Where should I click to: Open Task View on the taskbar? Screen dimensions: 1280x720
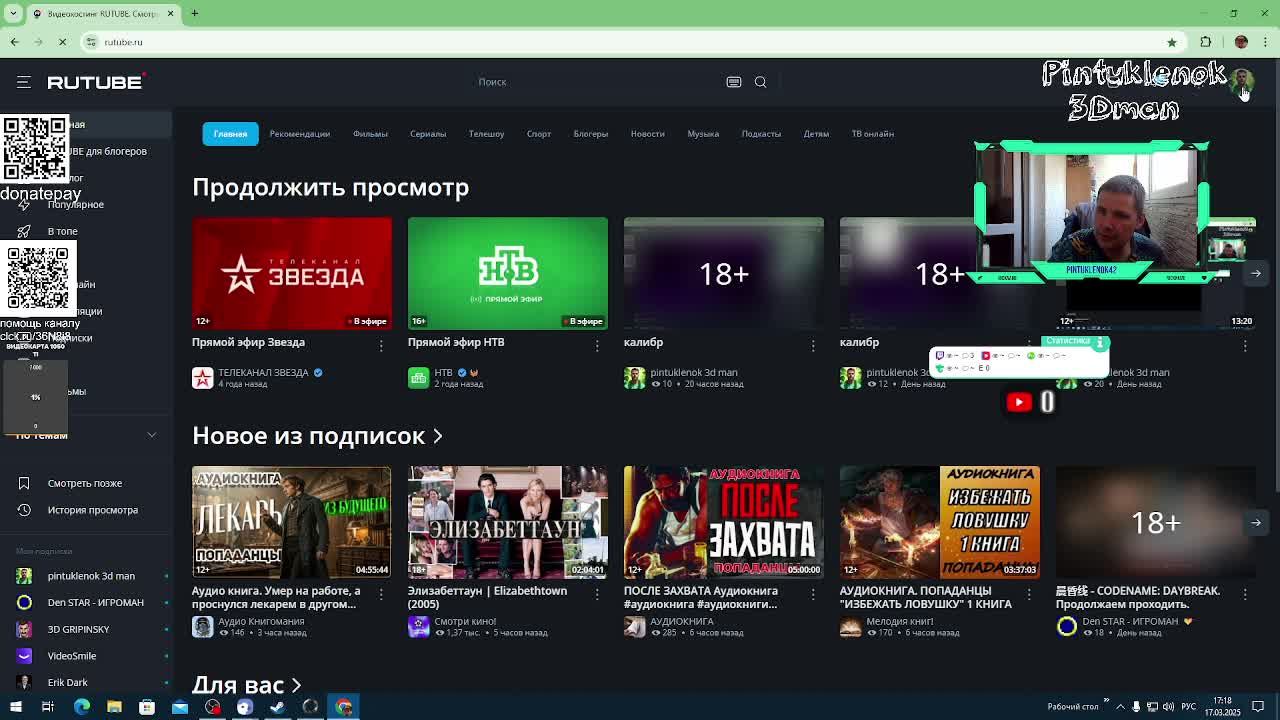[x=48, y=707]
